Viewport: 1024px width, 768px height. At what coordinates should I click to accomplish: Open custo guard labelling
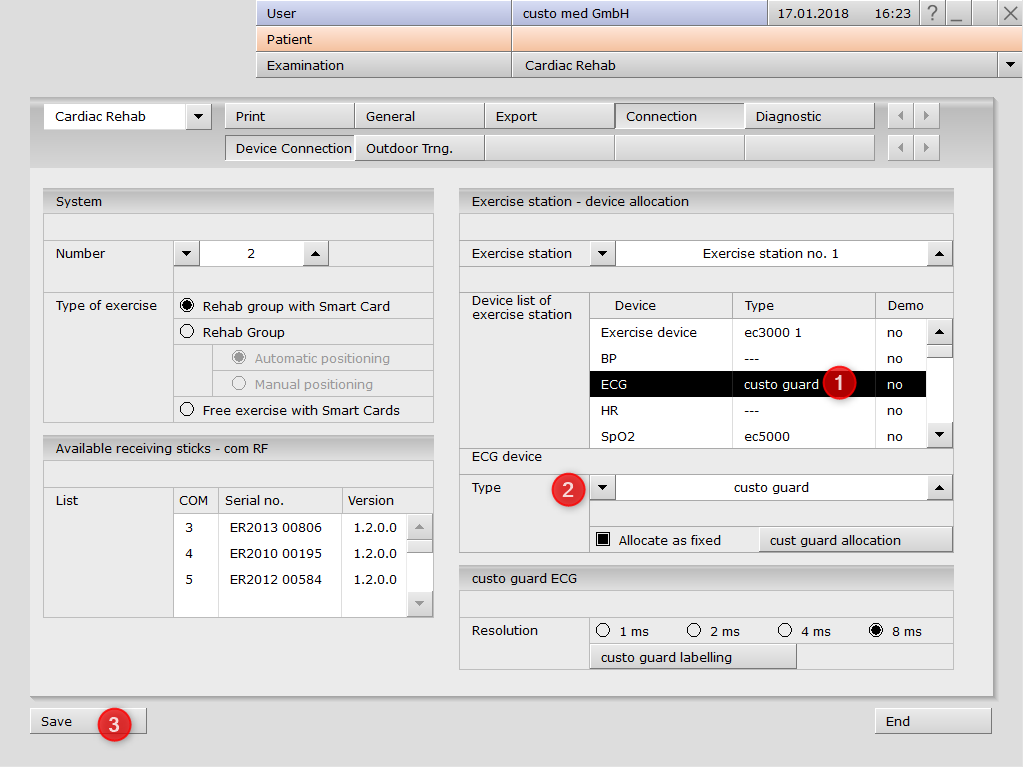(693, 657)
